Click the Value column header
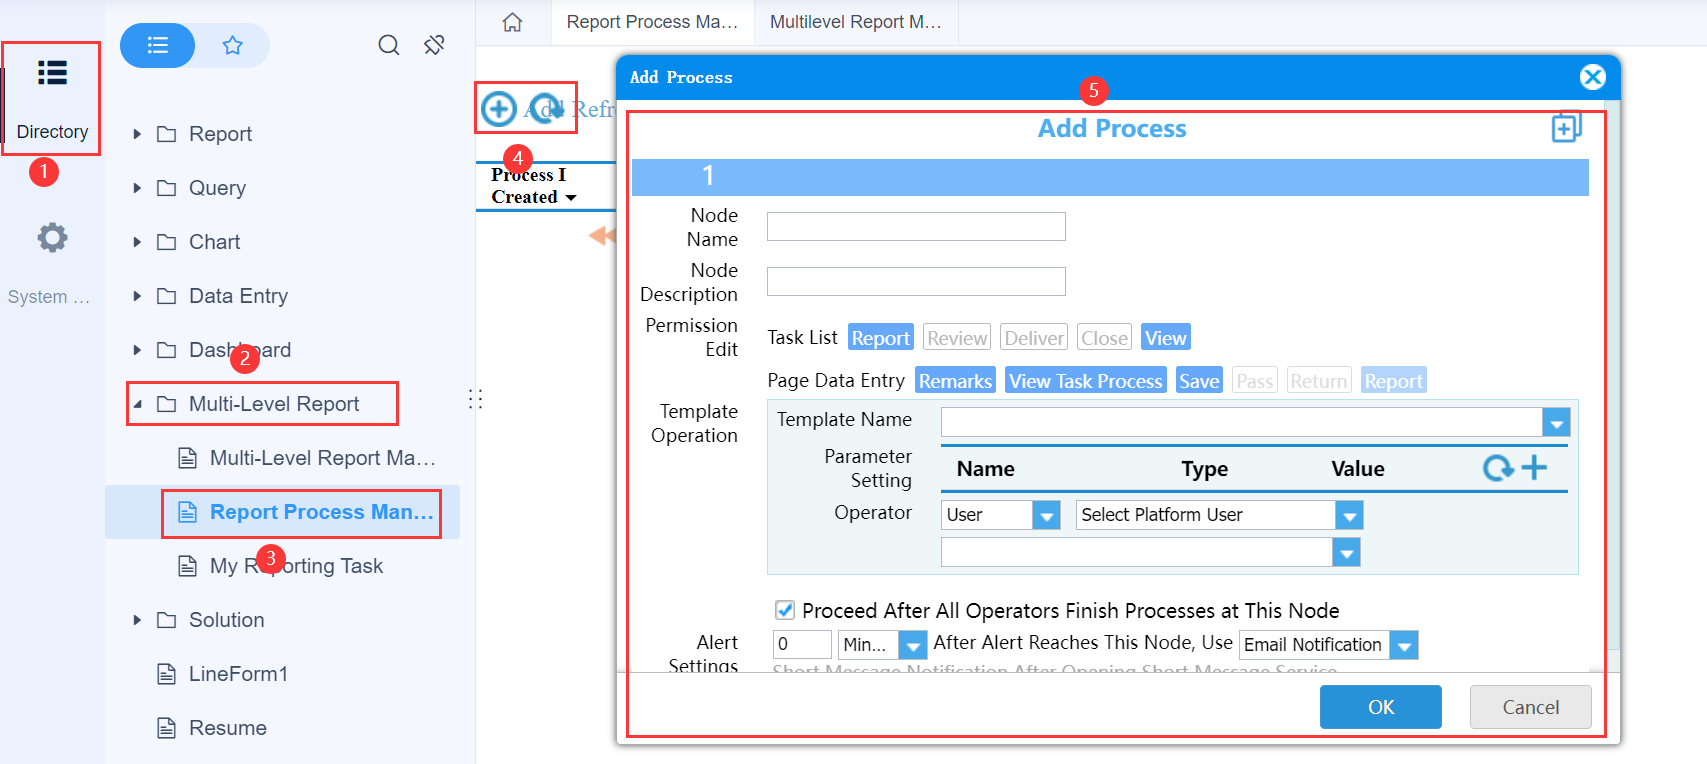Screen dimensions: 1707x764 point(1357,469)
